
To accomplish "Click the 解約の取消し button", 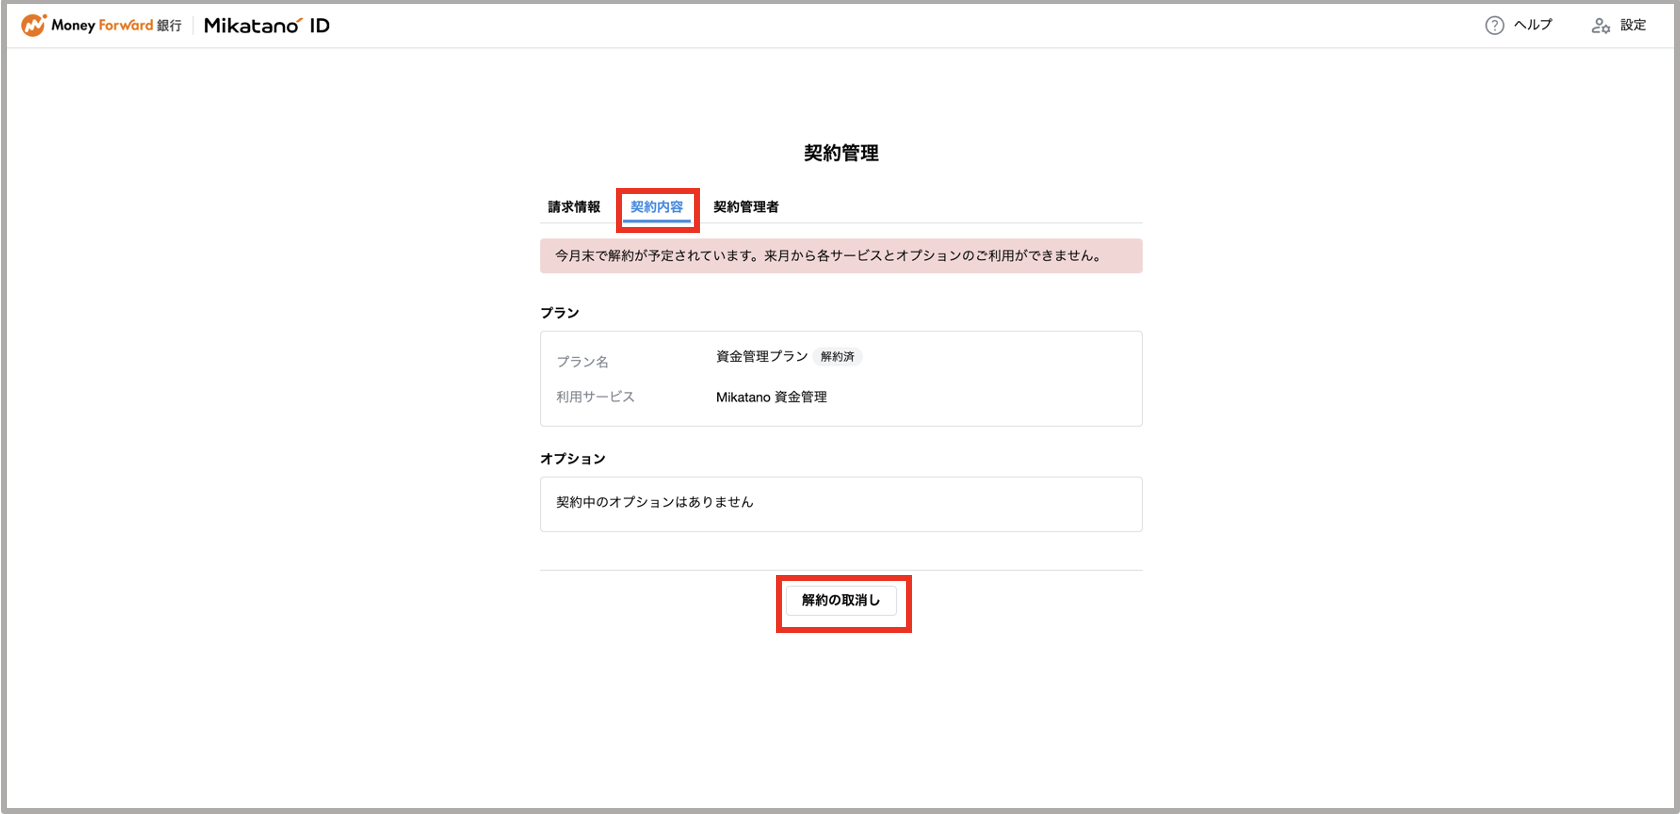I will 841,600.
